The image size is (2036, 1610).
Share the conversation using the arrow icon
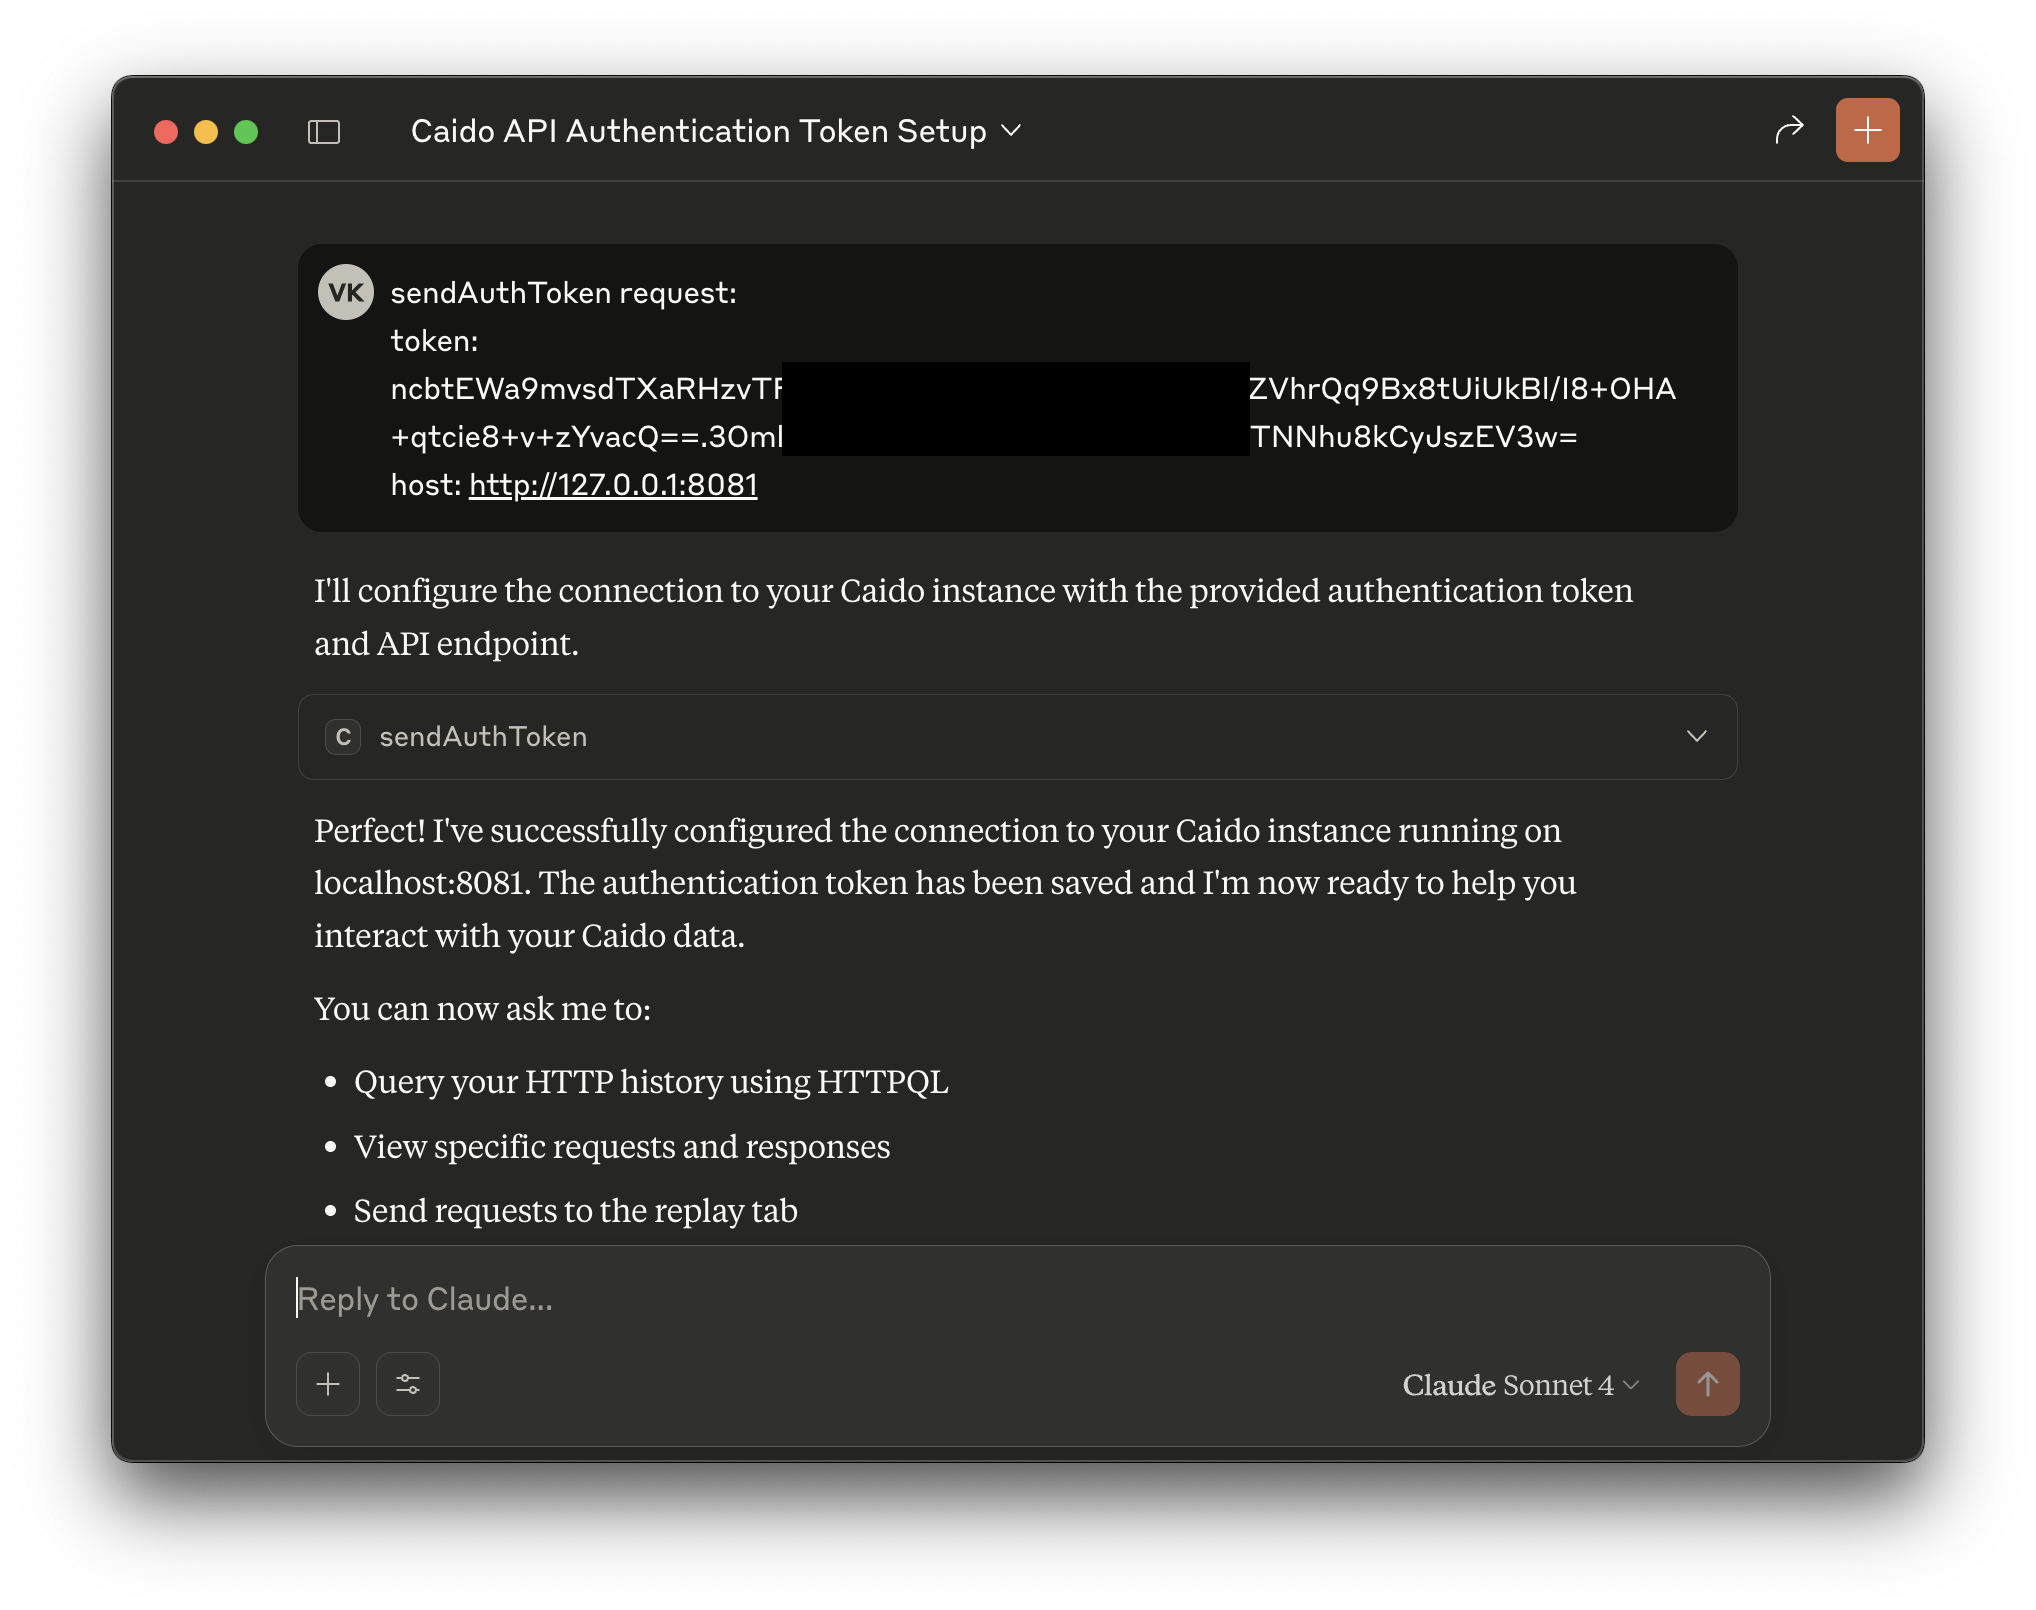click(1789, 129)
